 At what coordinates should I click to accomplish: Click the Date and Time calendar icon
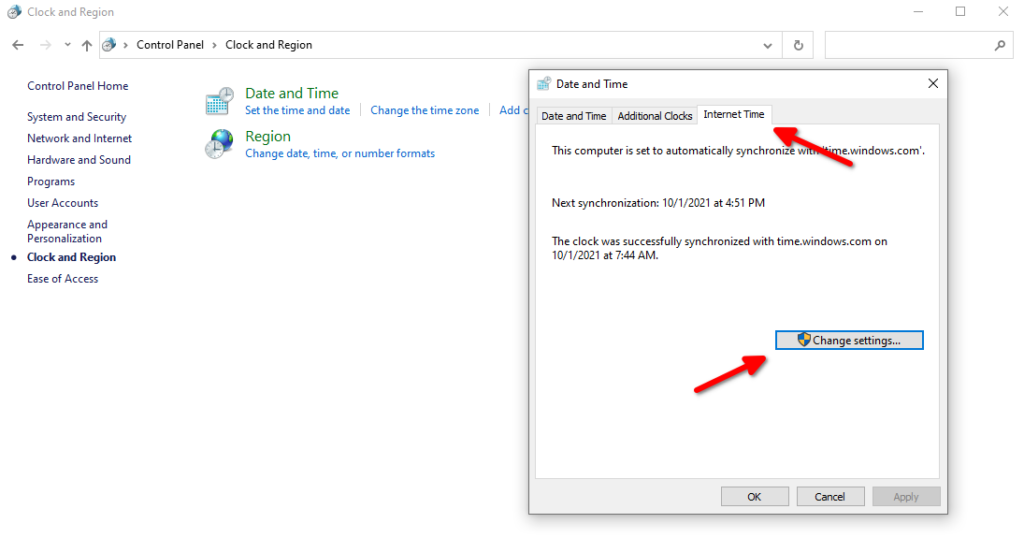click(219, 101)
